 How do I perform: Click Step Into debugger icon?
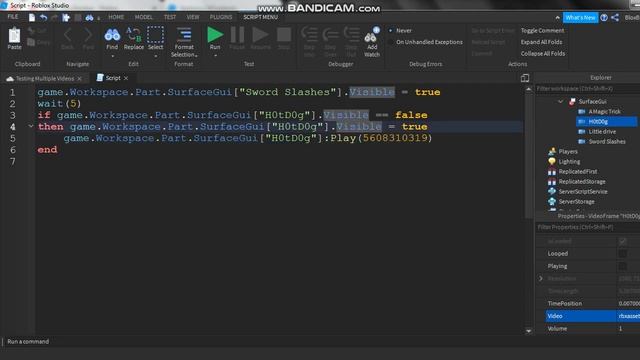click(309, 35)
